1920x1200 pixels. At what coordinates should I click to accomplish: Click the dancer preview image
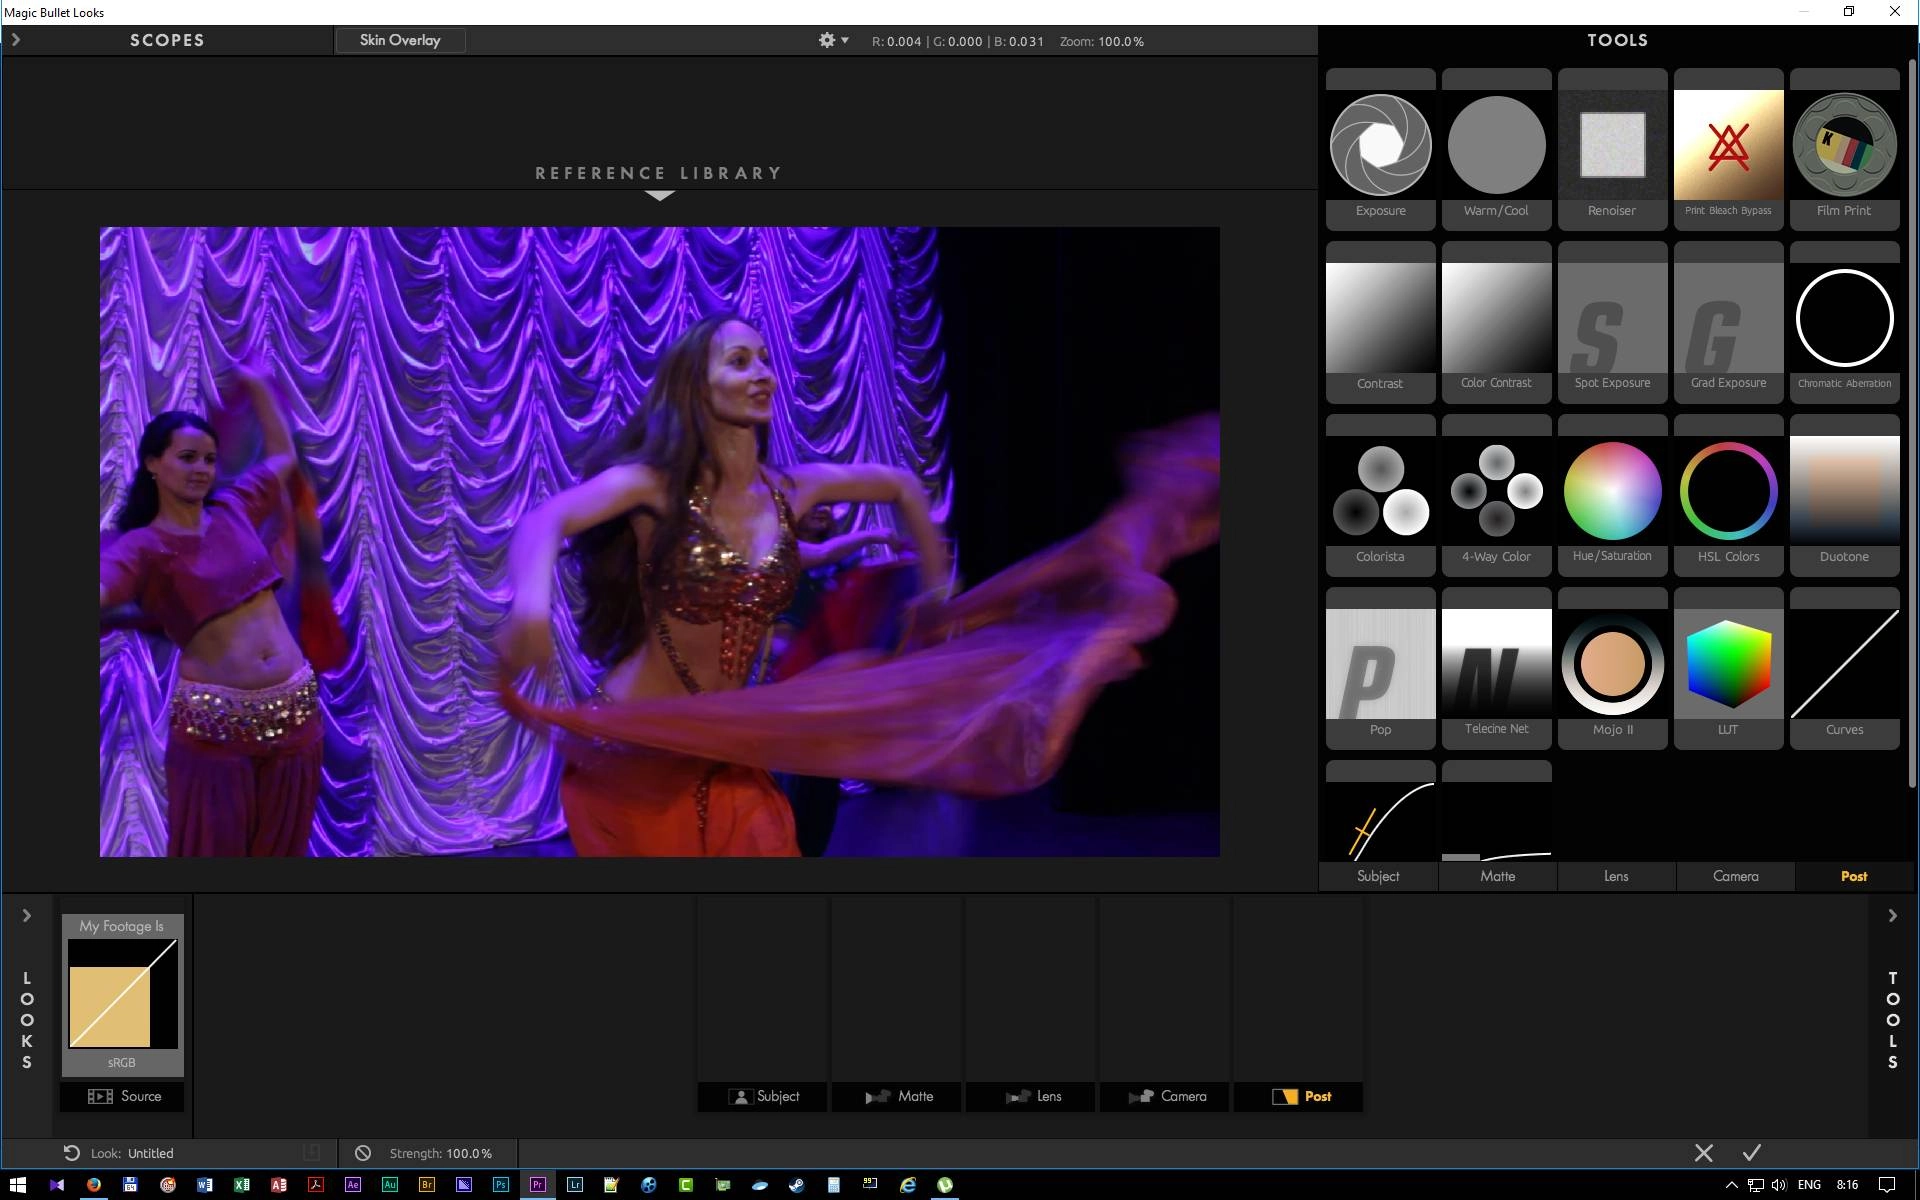(659, 541)
